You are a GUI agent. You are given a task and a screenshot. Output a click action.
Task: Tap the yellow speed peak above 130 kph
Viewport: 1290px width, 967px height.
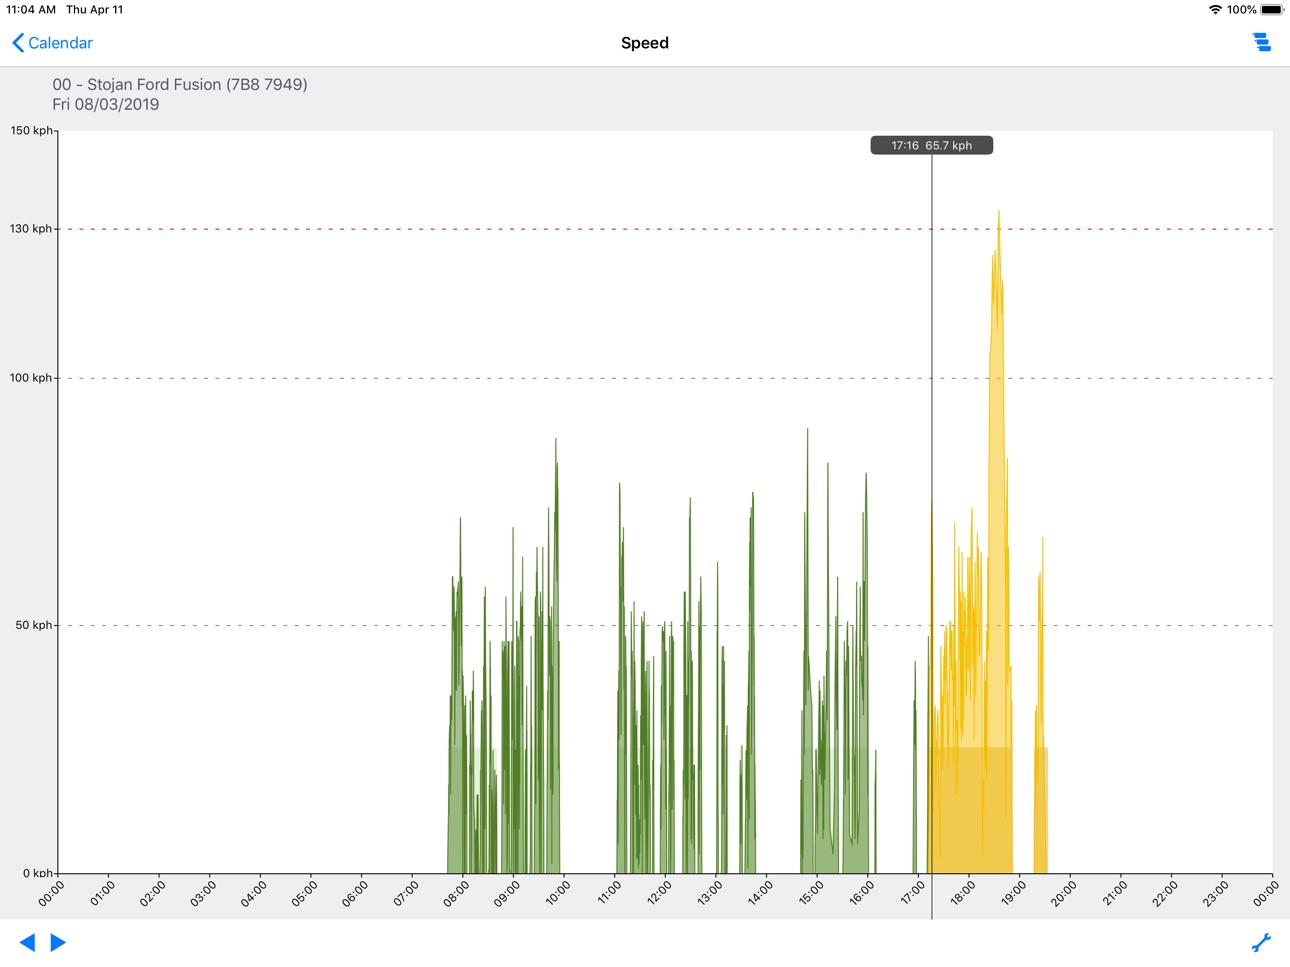click(998, 220)
